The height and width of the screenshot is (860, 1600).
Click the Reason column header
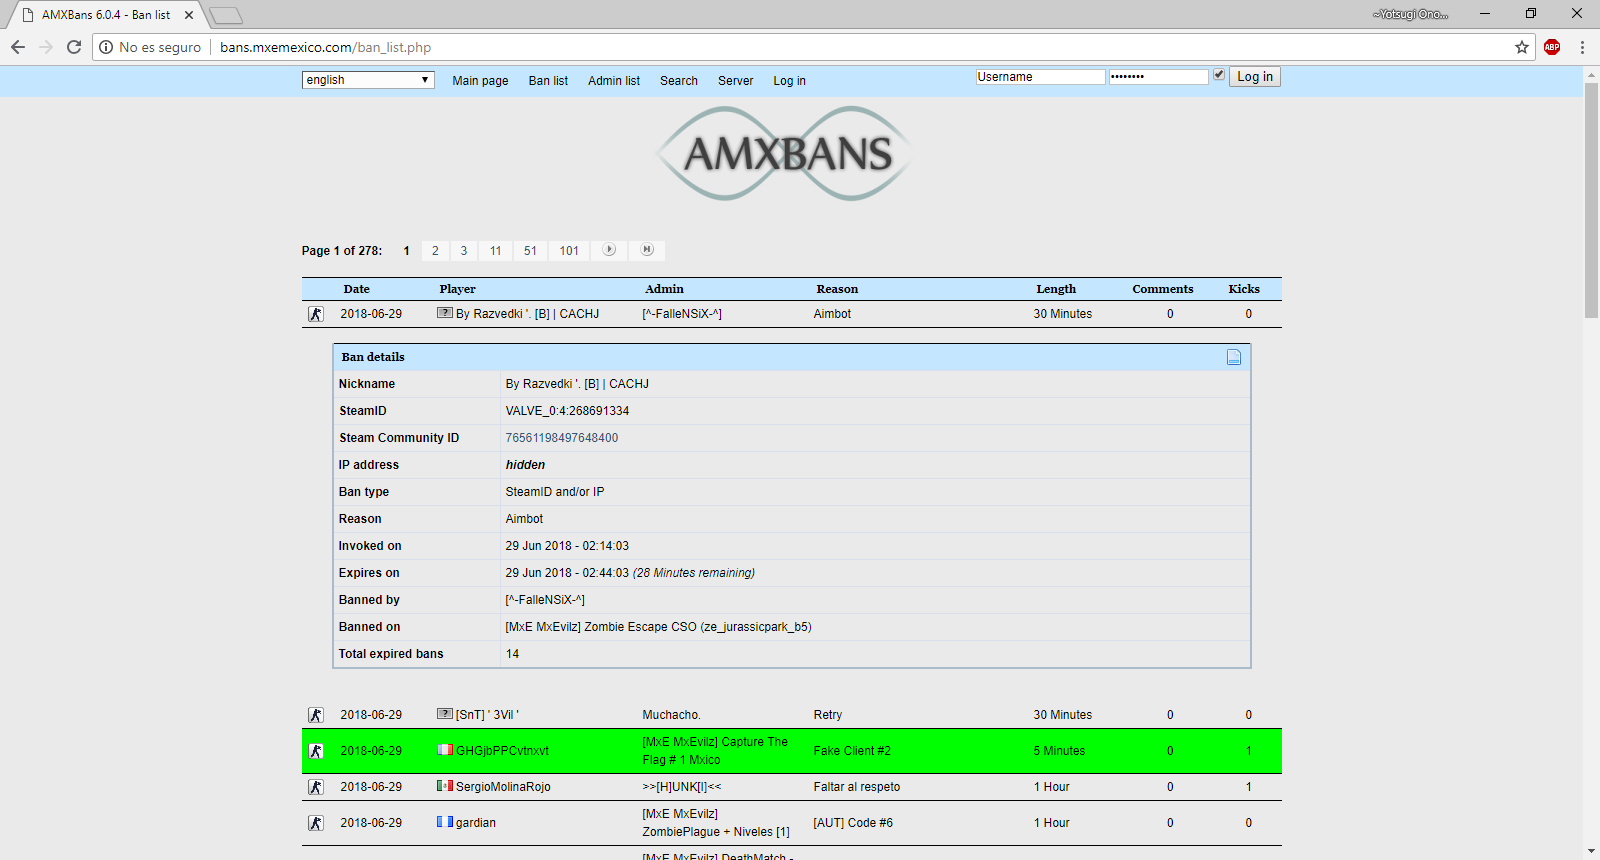coord(837,289)
